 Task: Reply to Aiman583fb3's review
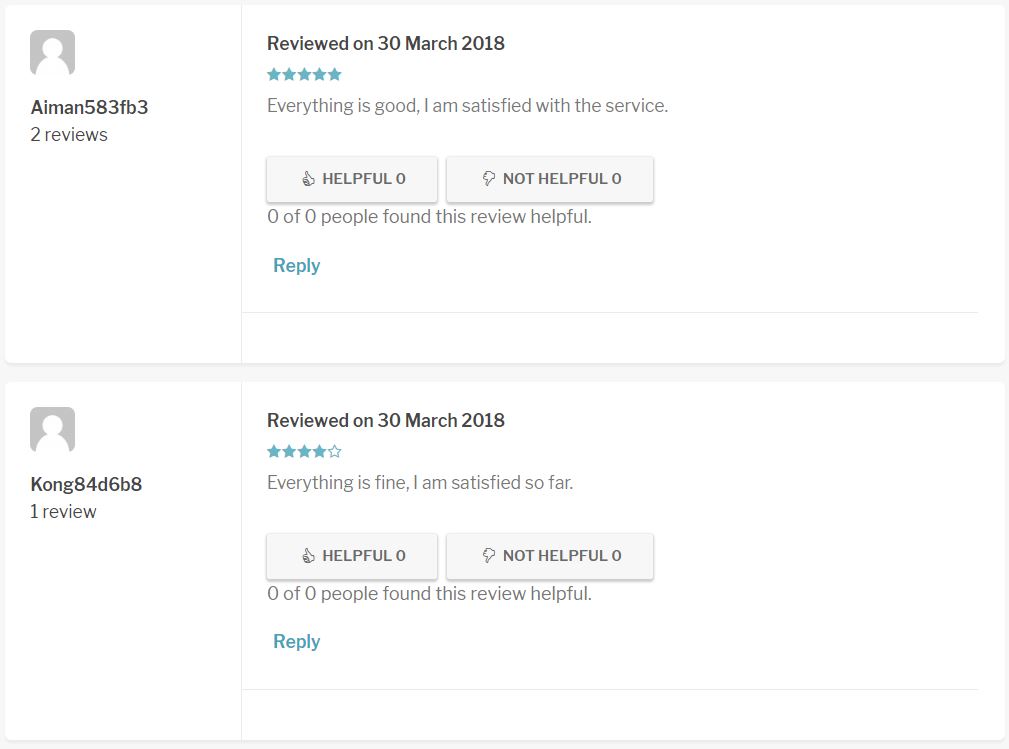click(x=297, y=265)
